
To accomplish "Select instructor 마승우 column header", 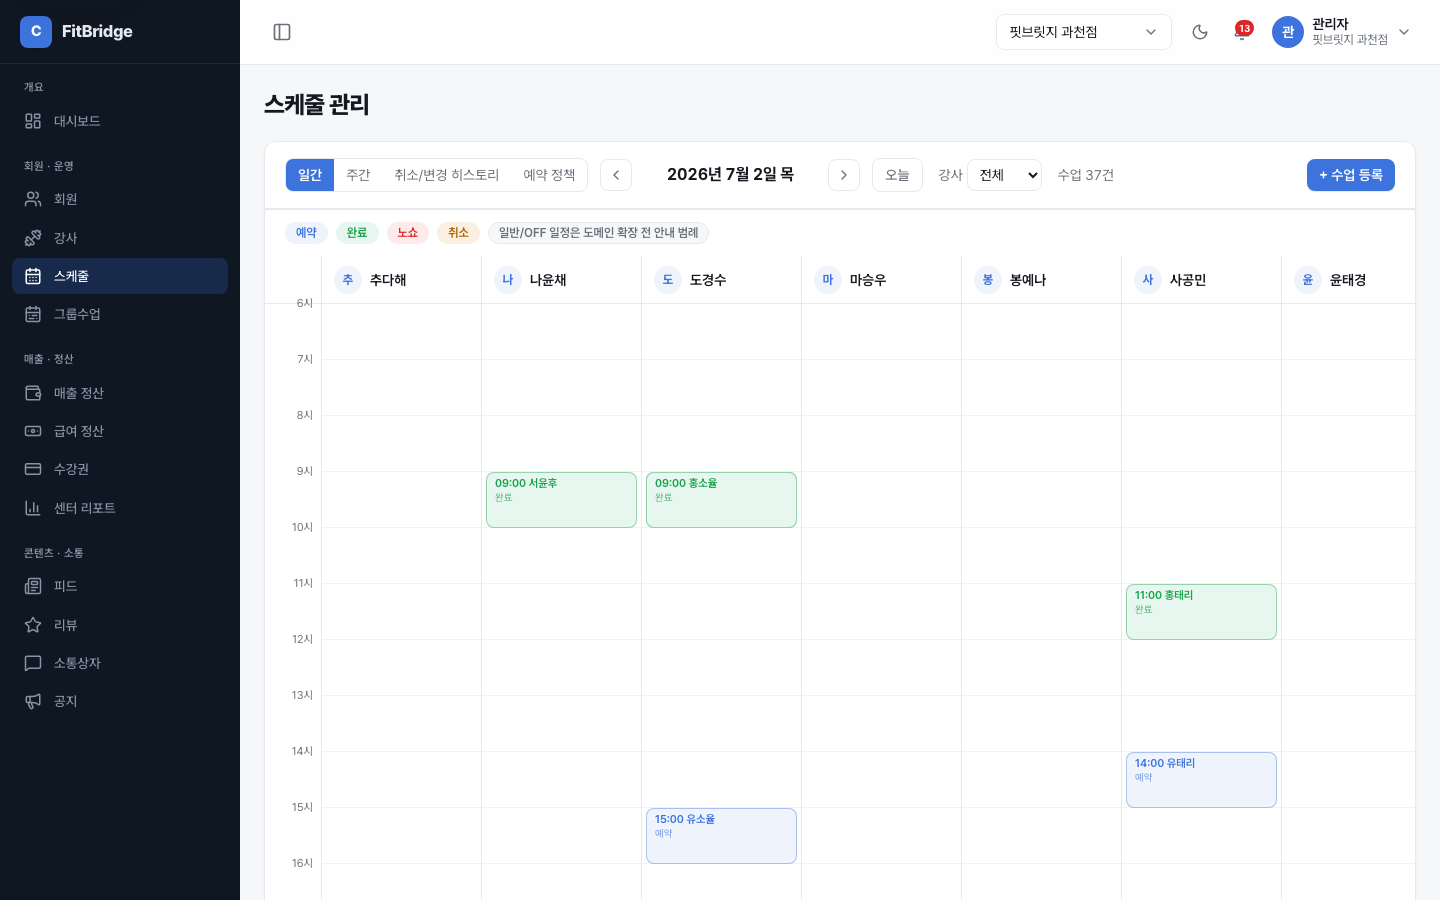I will [x=881, y=280].
